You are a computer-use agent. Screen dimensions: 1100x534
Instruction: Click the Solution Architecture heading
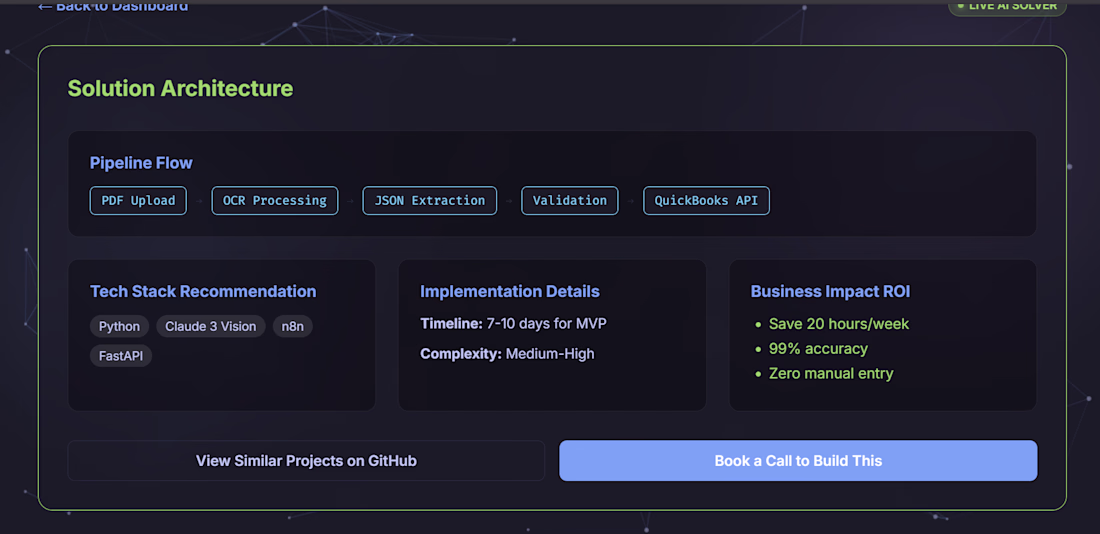pyautogui.click(x=180, y=88)
